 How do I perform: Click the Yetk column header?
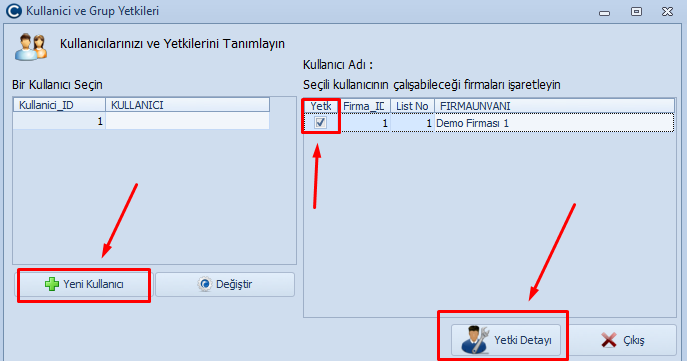[321, 106]
